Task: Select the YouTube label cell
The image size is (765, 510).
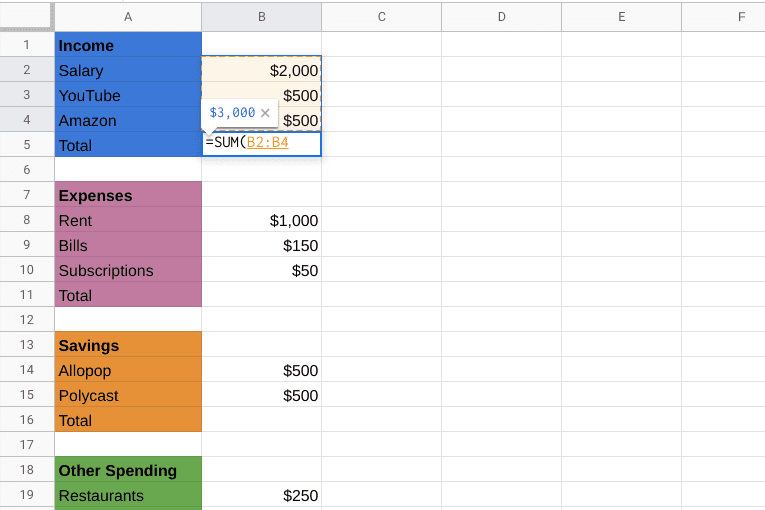Action: [x=128, y=95]
